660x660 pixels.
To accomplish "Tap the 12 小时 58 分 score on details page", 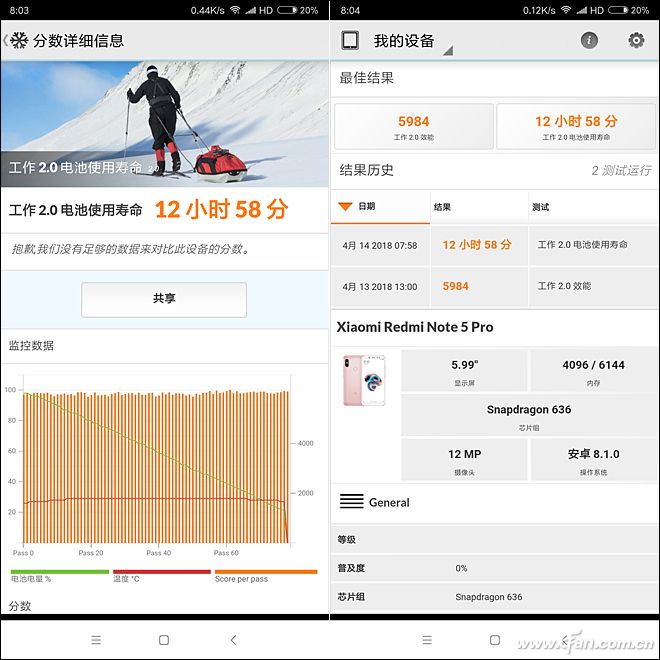I will pyautogui.click(x=221, y=209).
